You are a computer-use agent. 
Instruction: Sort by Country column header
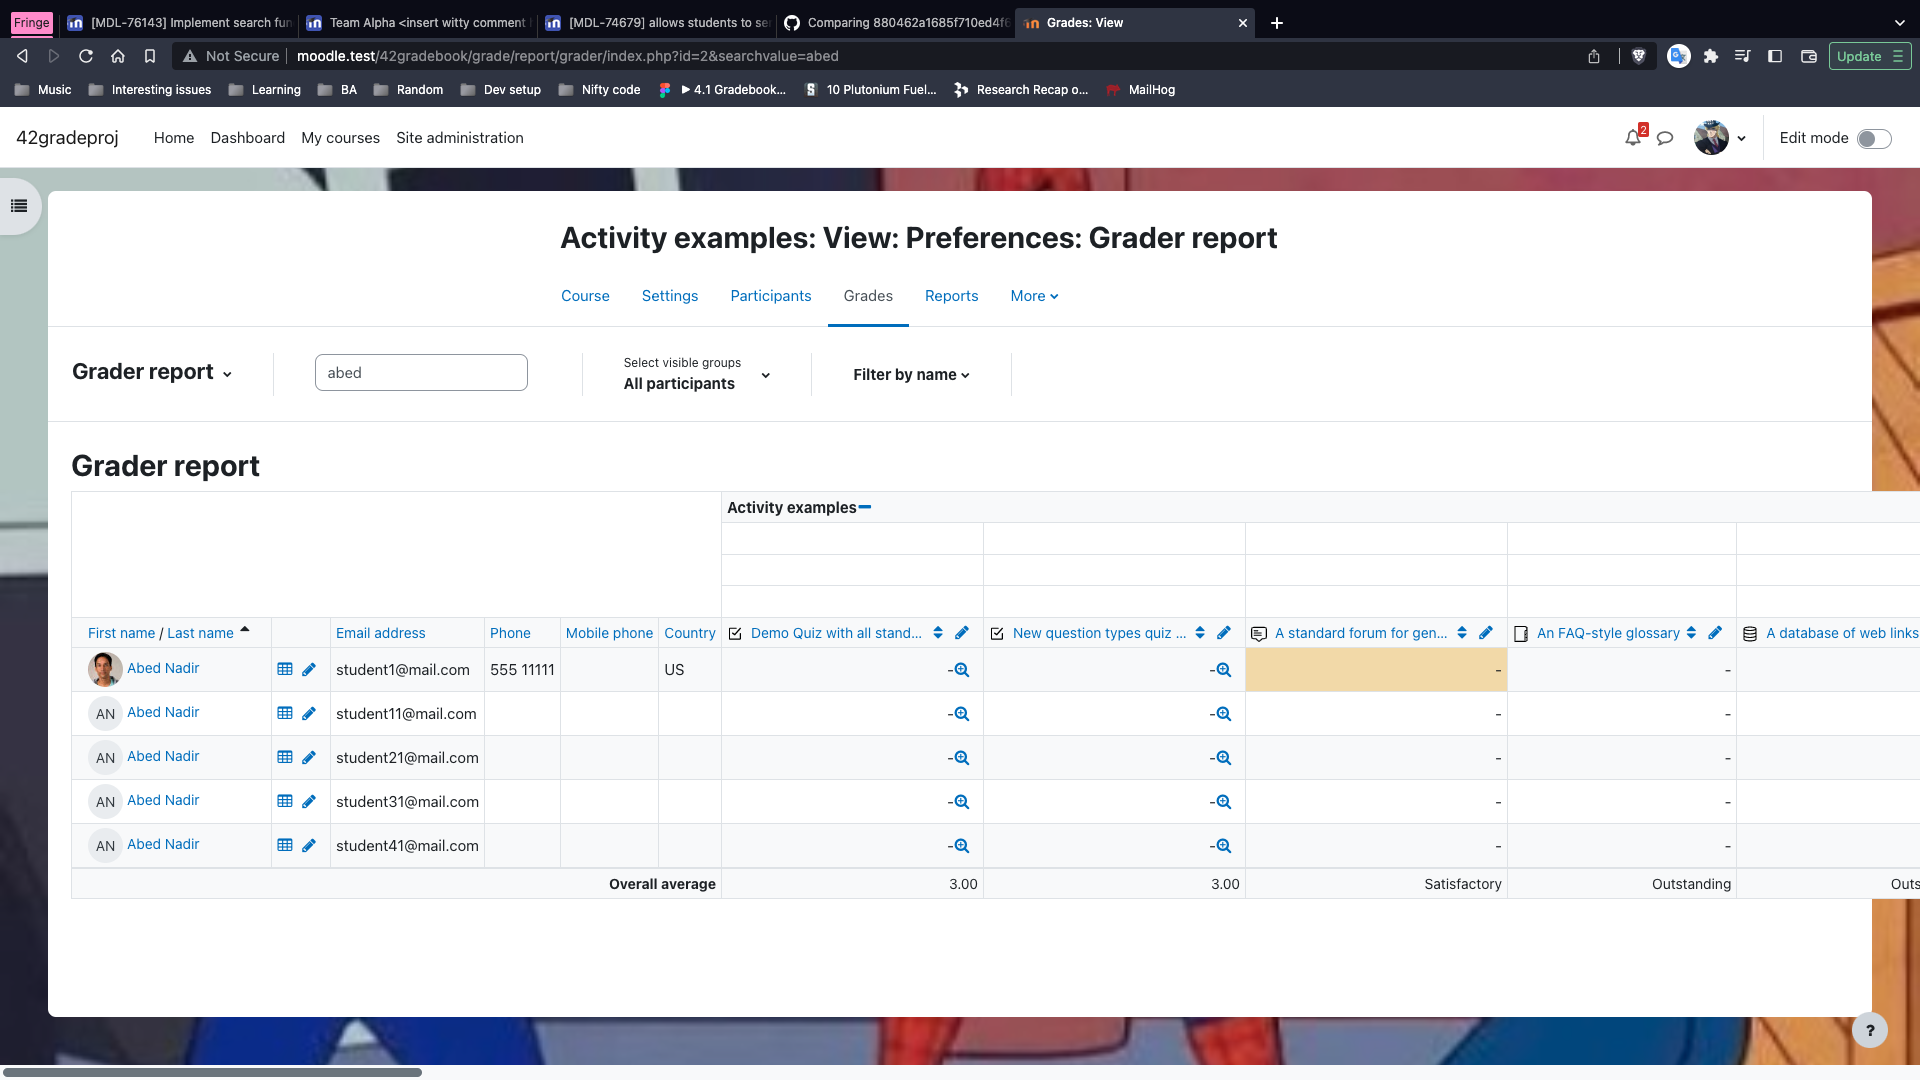coord(690,633)
